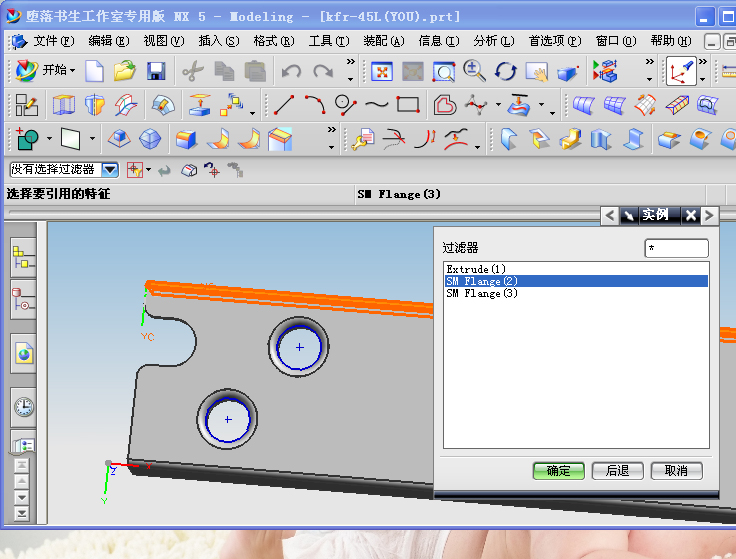This screenshot has height=559, width=736.
Task: Open the WCS orientation coordinate icon
Action: click(681, 71)
